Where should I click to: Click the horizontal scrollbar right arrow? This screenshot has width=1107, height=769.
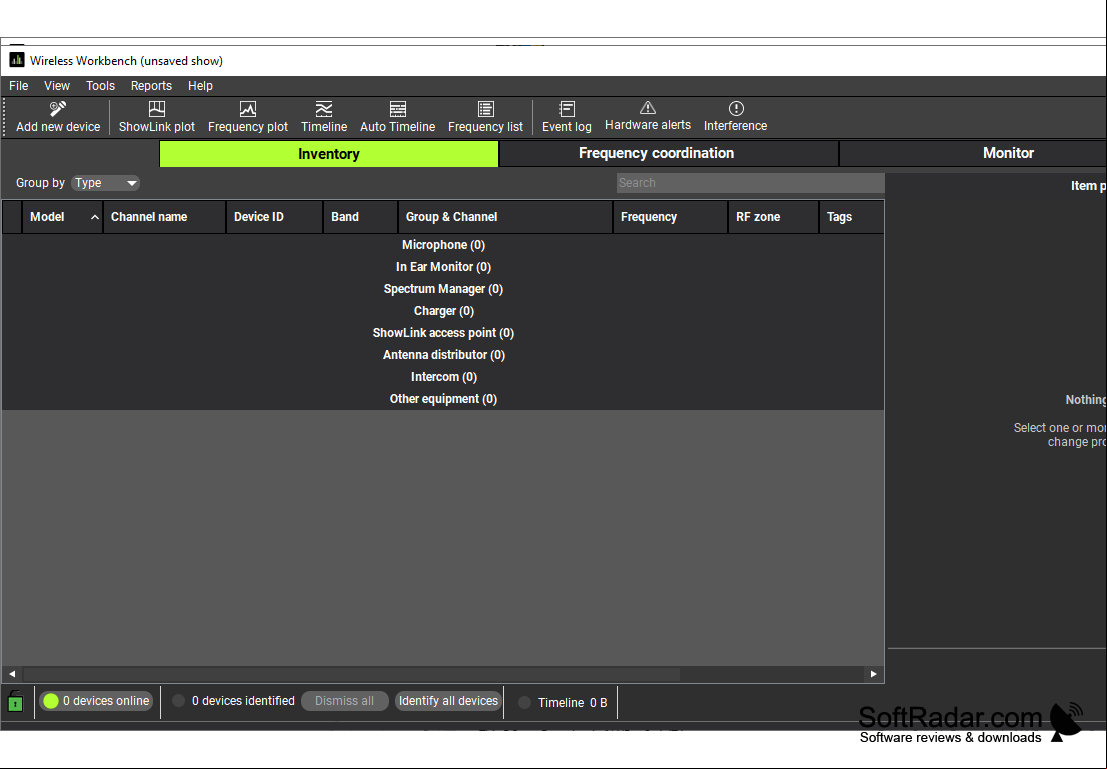pos(873,674)
